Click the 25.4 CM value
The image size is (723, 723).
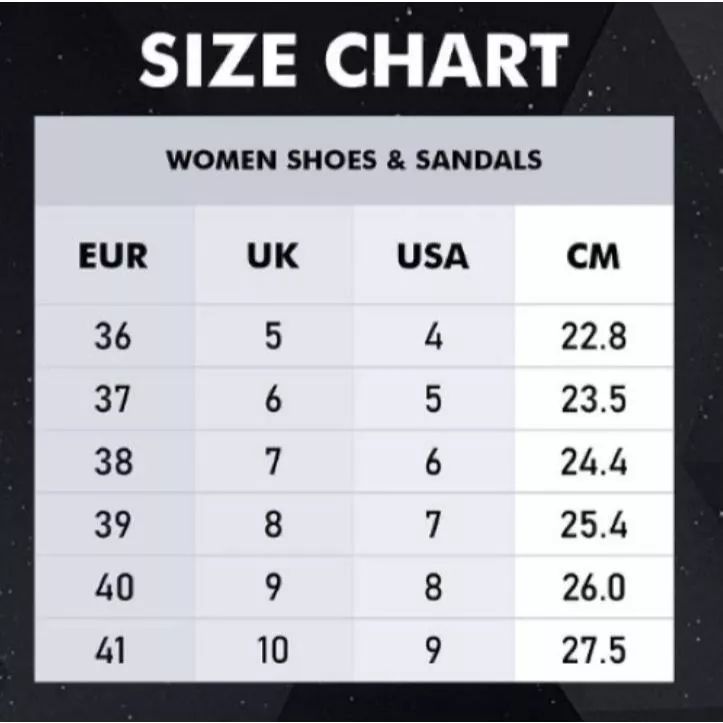tap(593, 525)
